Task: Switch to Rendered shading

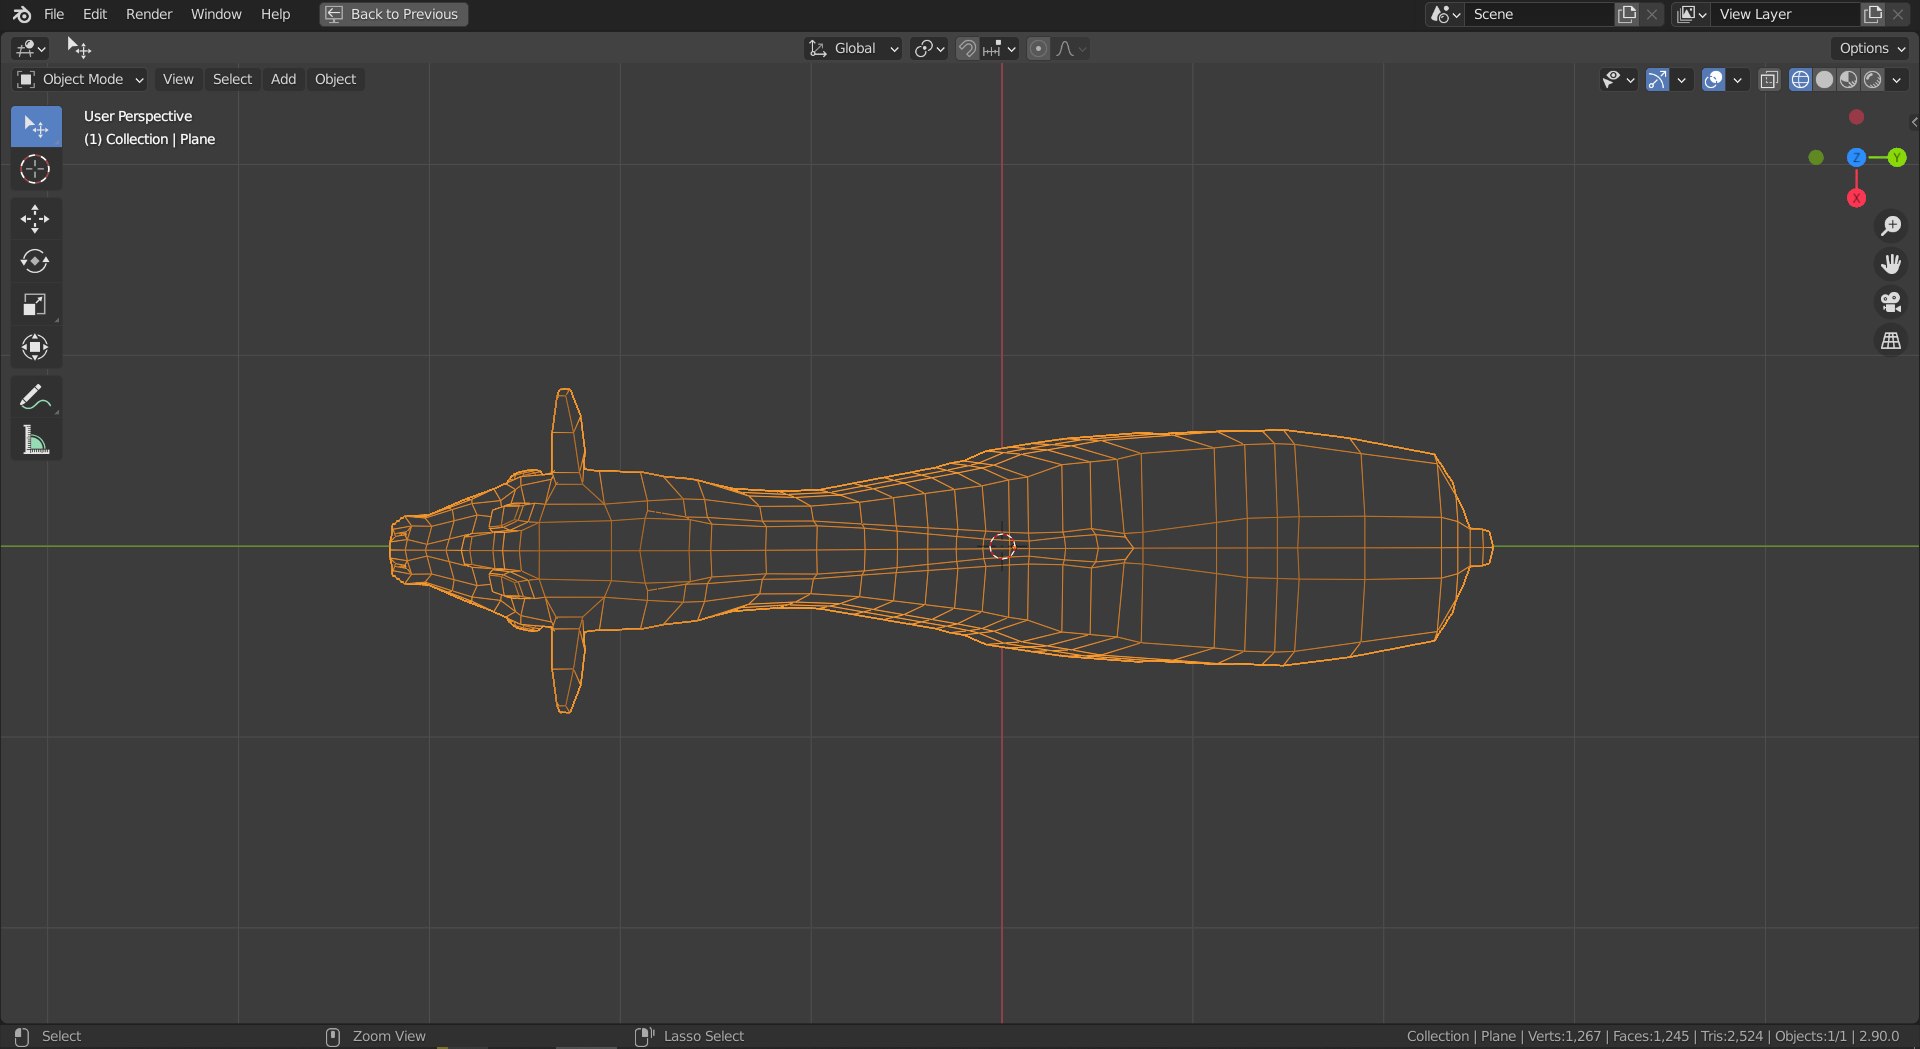Action: [1872, 79]
